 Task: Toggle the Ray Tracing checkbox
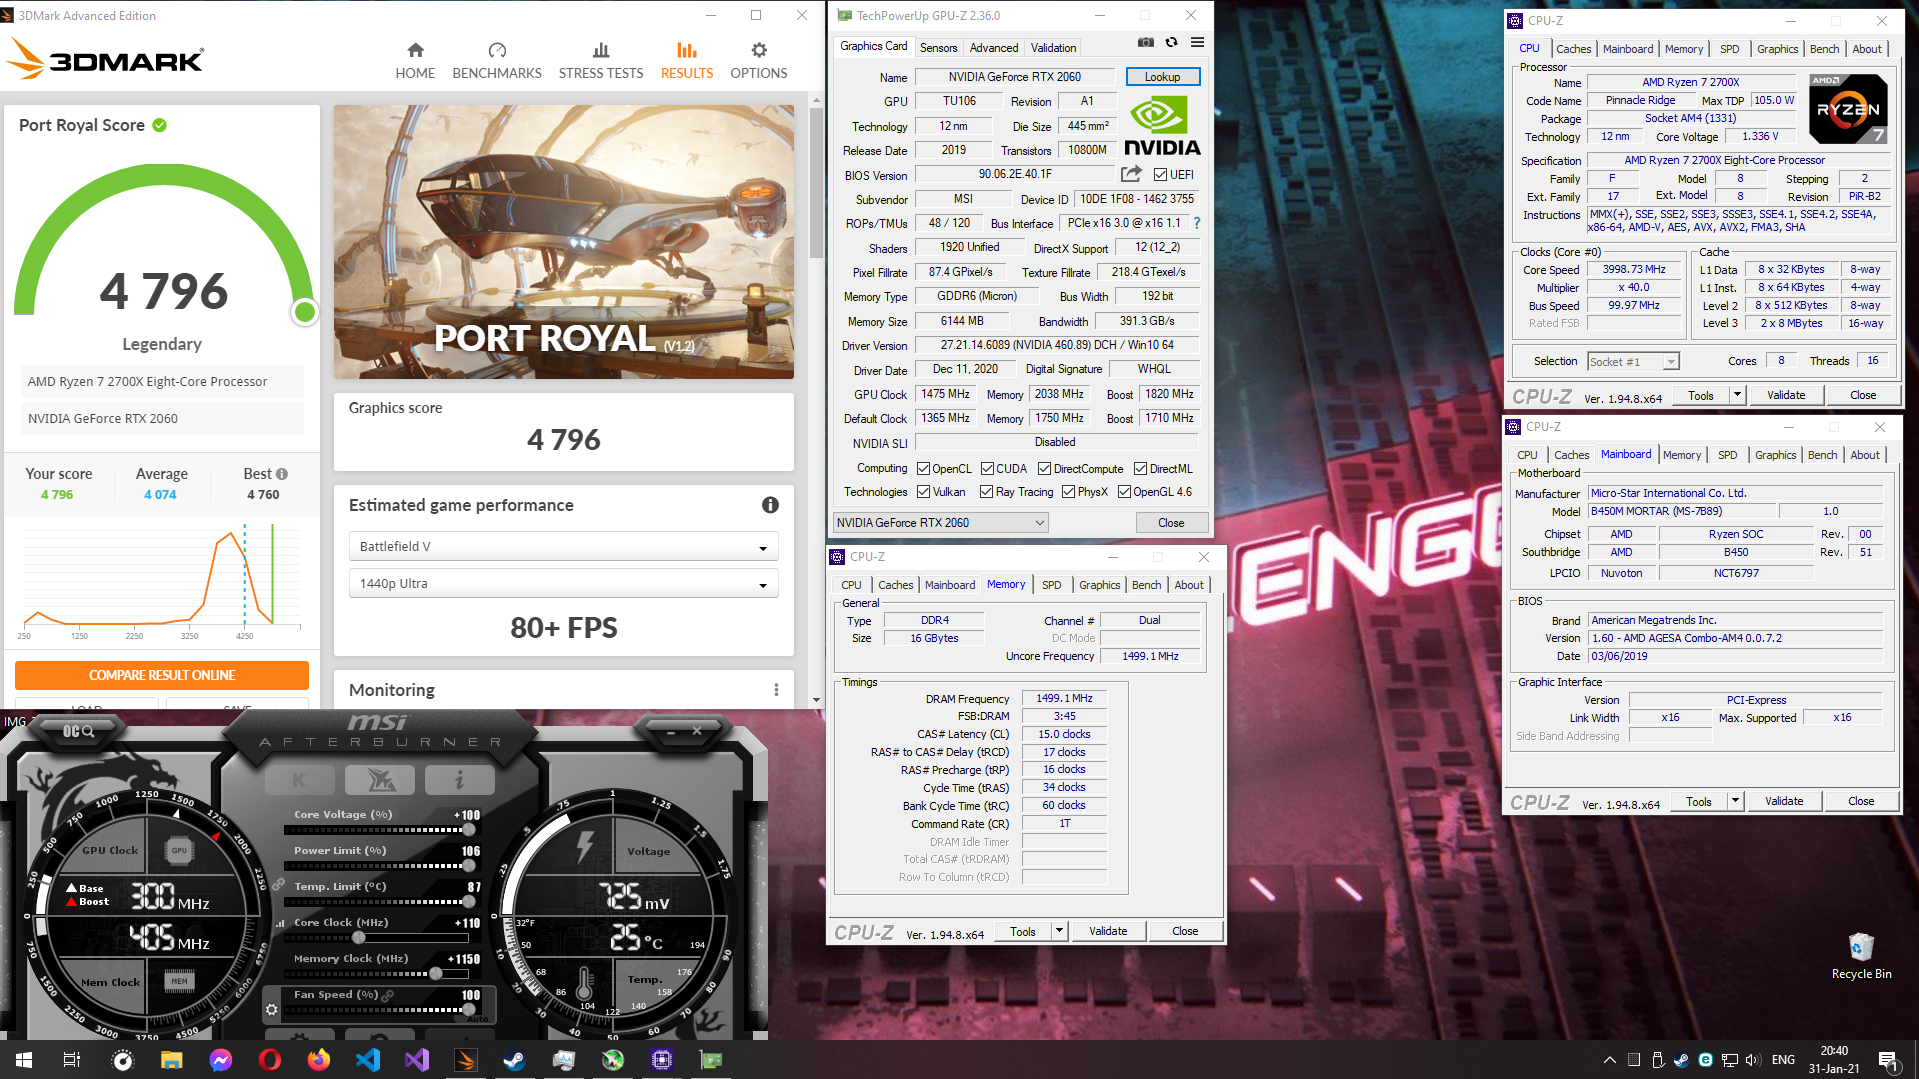coord(987,492)
